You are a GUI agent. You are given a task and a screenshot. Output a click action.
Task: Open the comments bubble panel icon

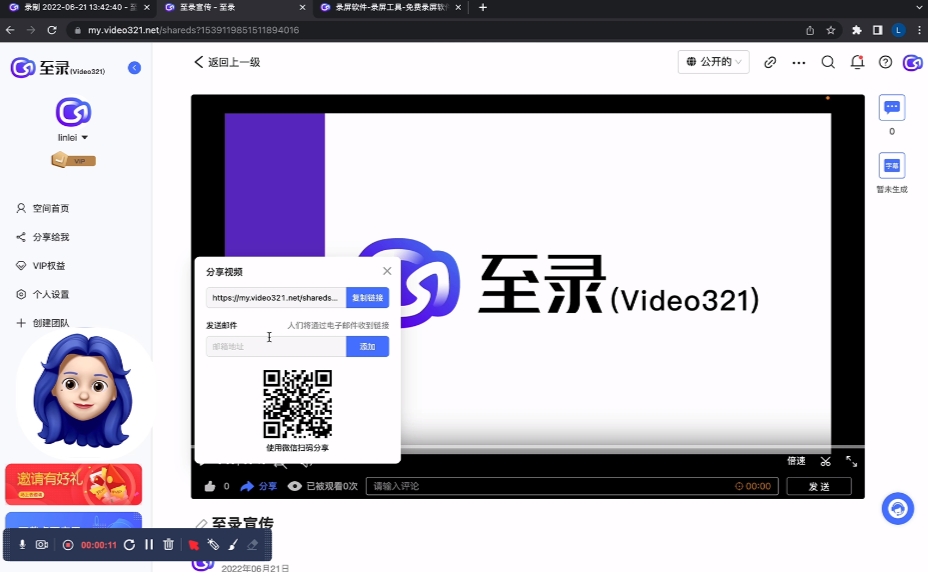click(892, 108)
